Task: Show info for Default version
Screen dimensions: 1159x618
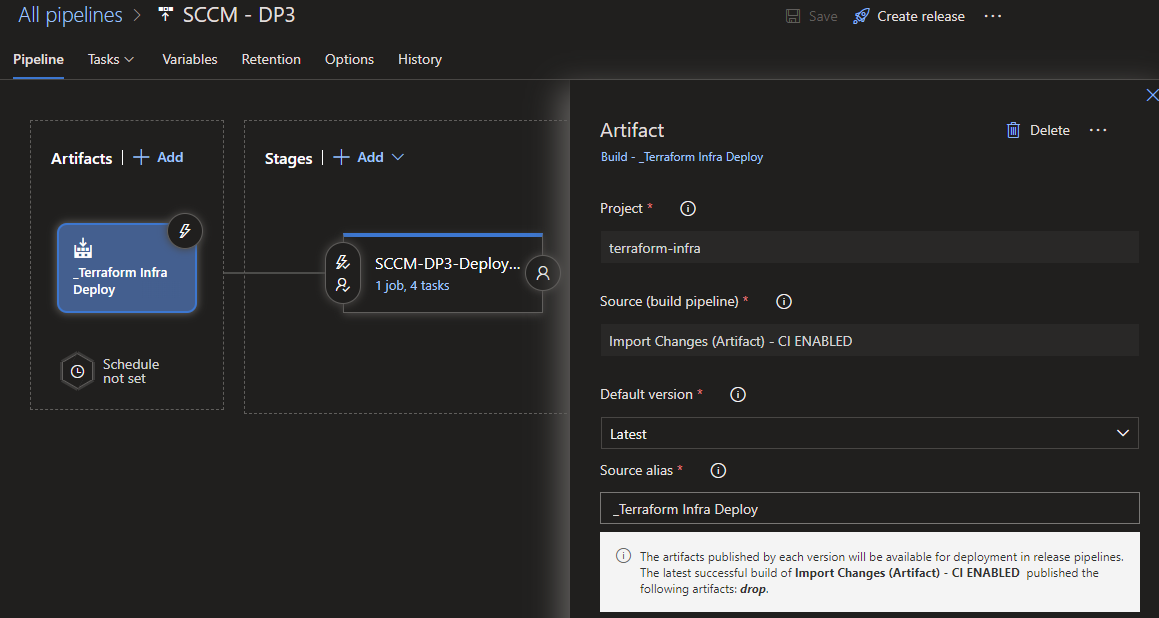Action: pyautogui.click(x=738, y=395)
